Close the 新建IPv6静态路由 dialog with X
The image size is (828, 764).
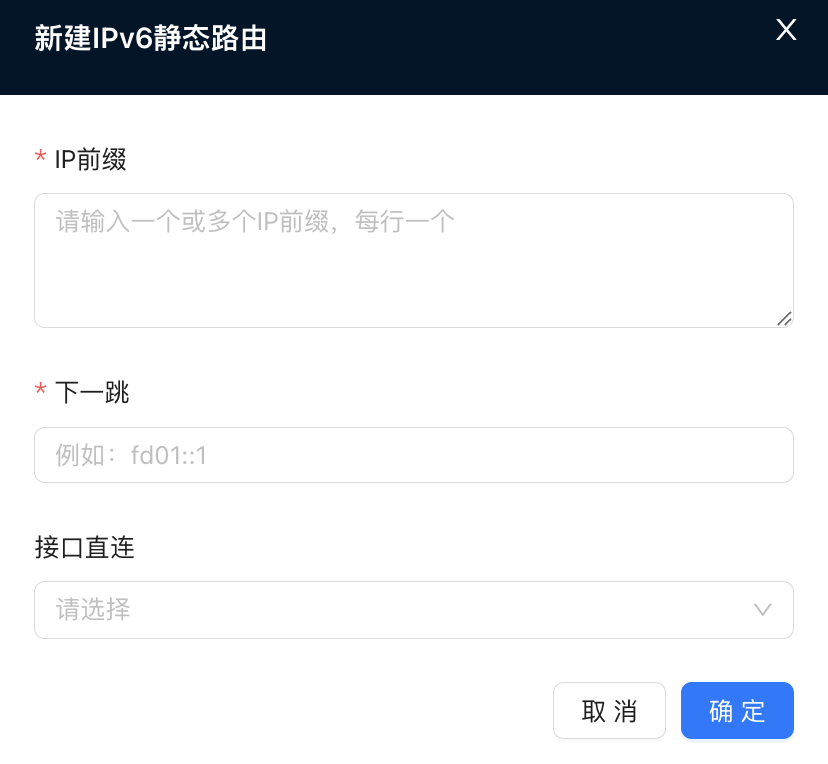[x=786, y=30]
